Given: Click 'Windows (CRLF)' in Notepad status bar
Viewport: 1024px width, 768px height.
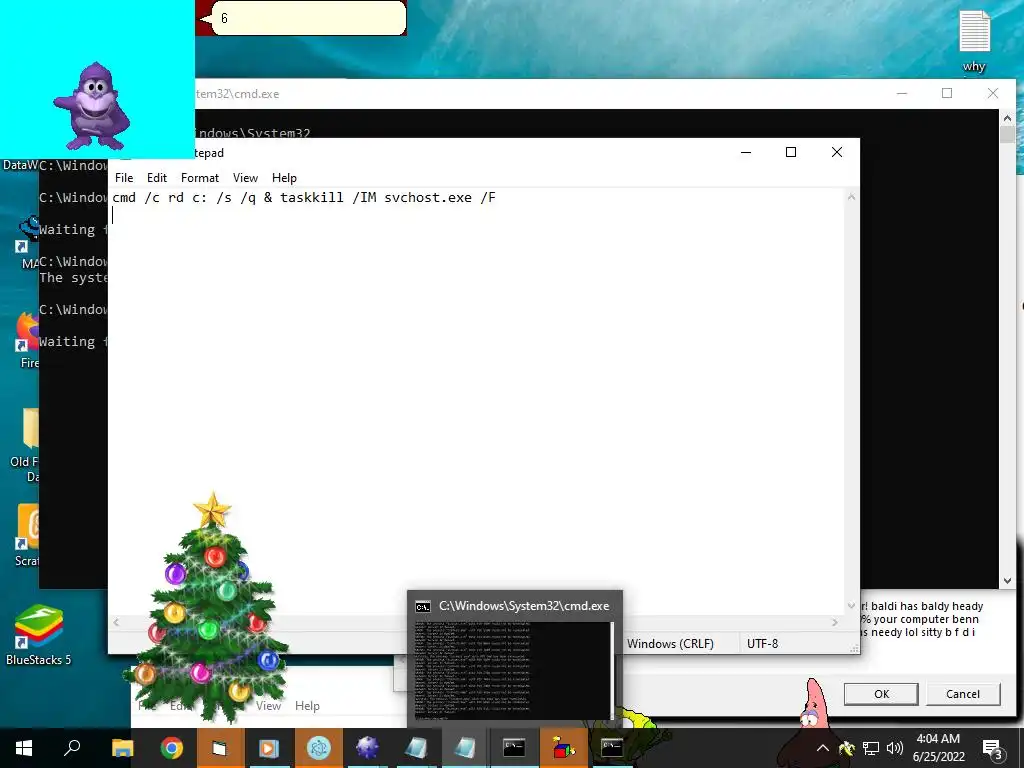Looking at the screenshot, I should (x=670, y=644).
